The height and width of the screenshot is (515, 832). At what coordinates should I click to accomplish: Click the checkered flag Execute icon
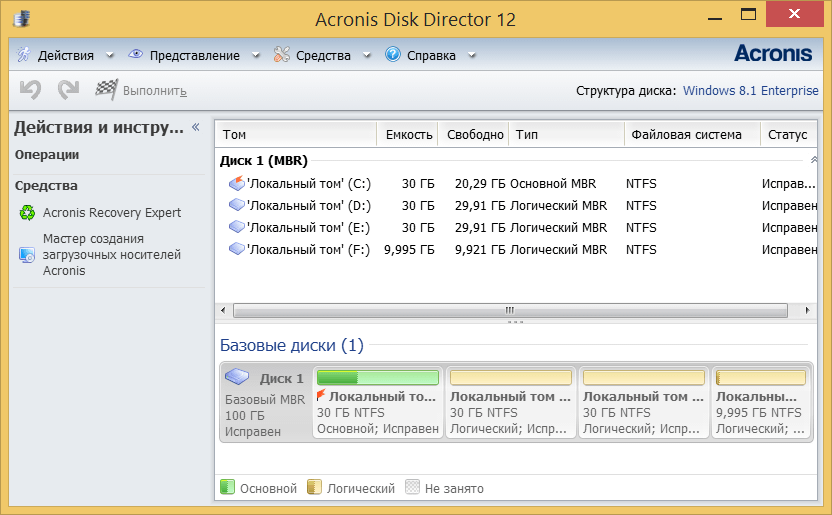tap(106, 90)
